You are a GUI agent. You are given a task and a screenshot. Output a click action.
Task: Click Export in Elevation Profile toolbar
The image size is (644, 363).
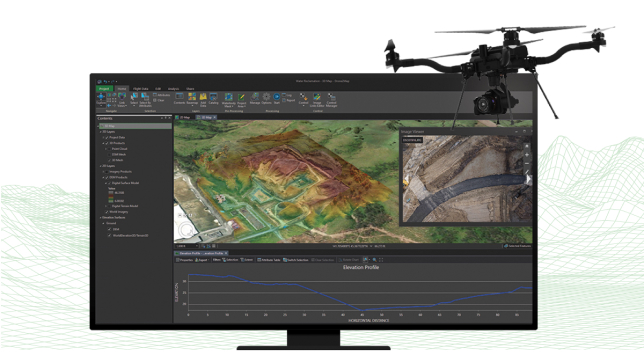pos(201,260)
